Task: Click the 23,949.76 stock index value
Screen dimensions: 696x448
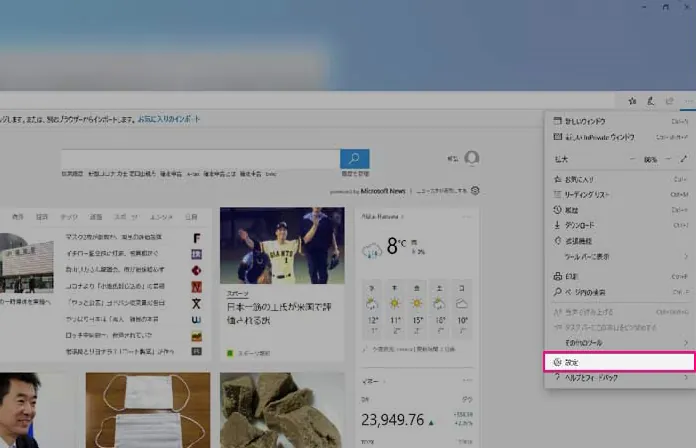Action: (x=392, y=420)
